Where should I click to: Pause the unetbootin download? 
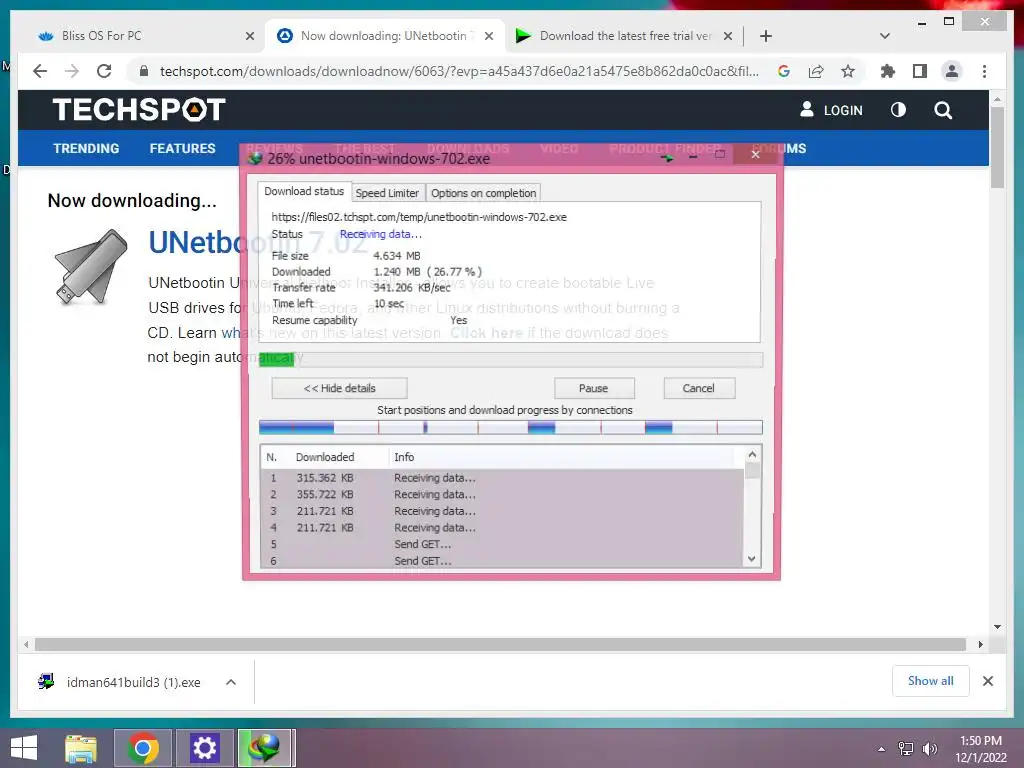[x=594, y=388]
